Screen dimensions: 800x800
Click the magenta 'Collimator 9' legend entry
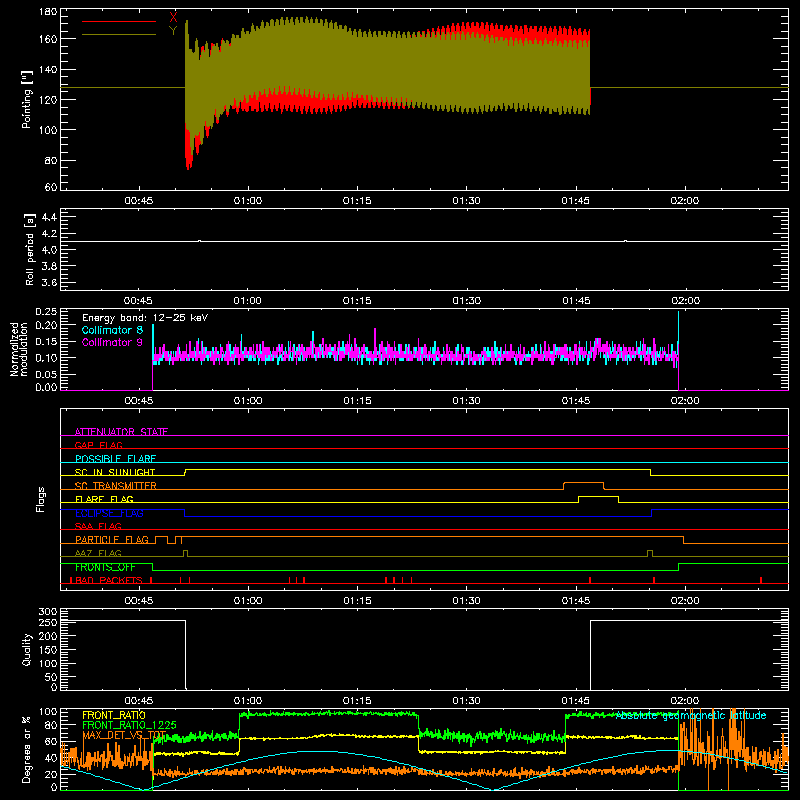tap(112, 342)
